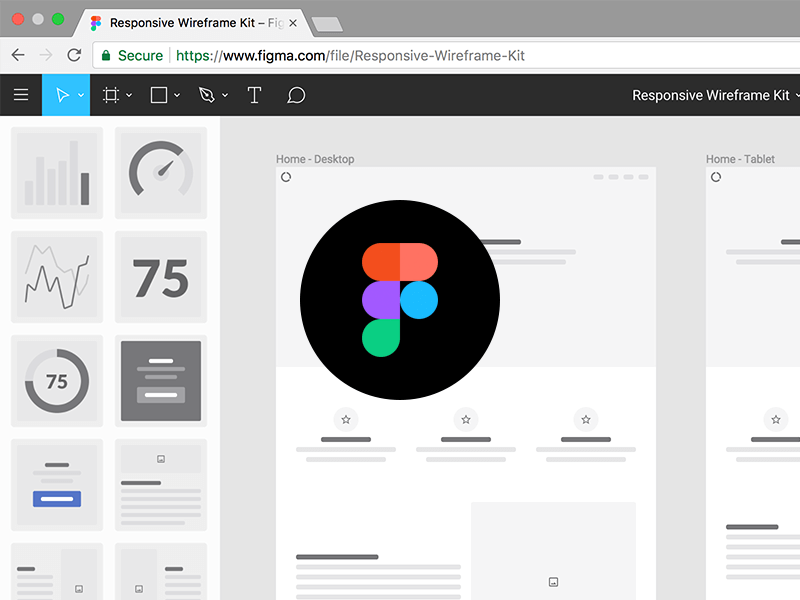Select the Text tool

pos(254,95)
